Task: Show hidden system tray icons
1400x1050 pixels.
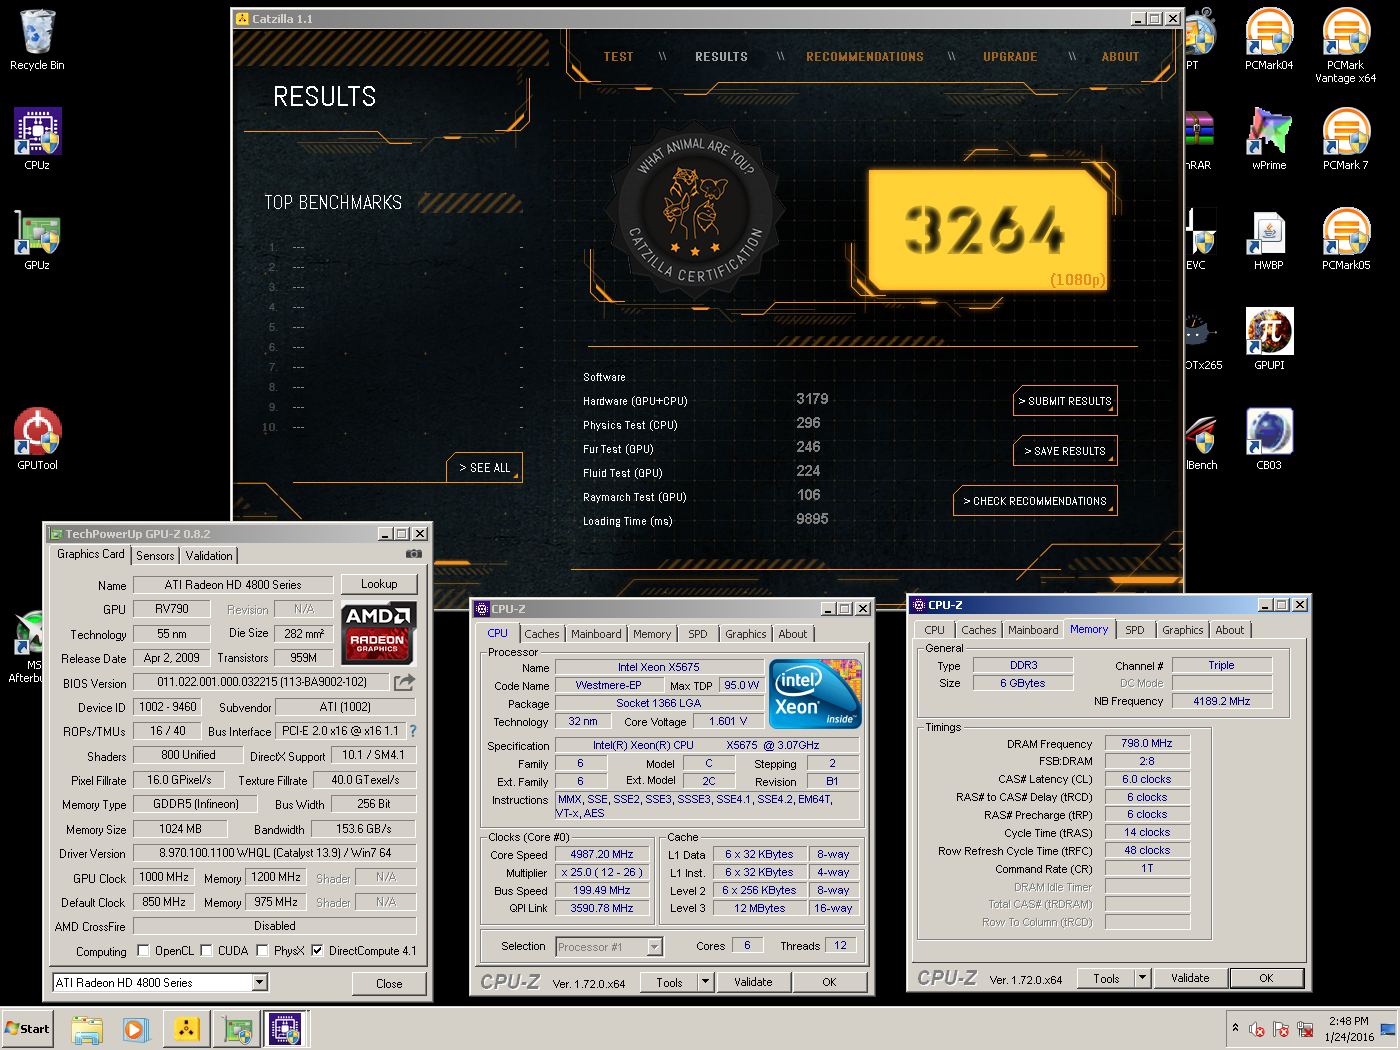Action: [1235, 1028]
